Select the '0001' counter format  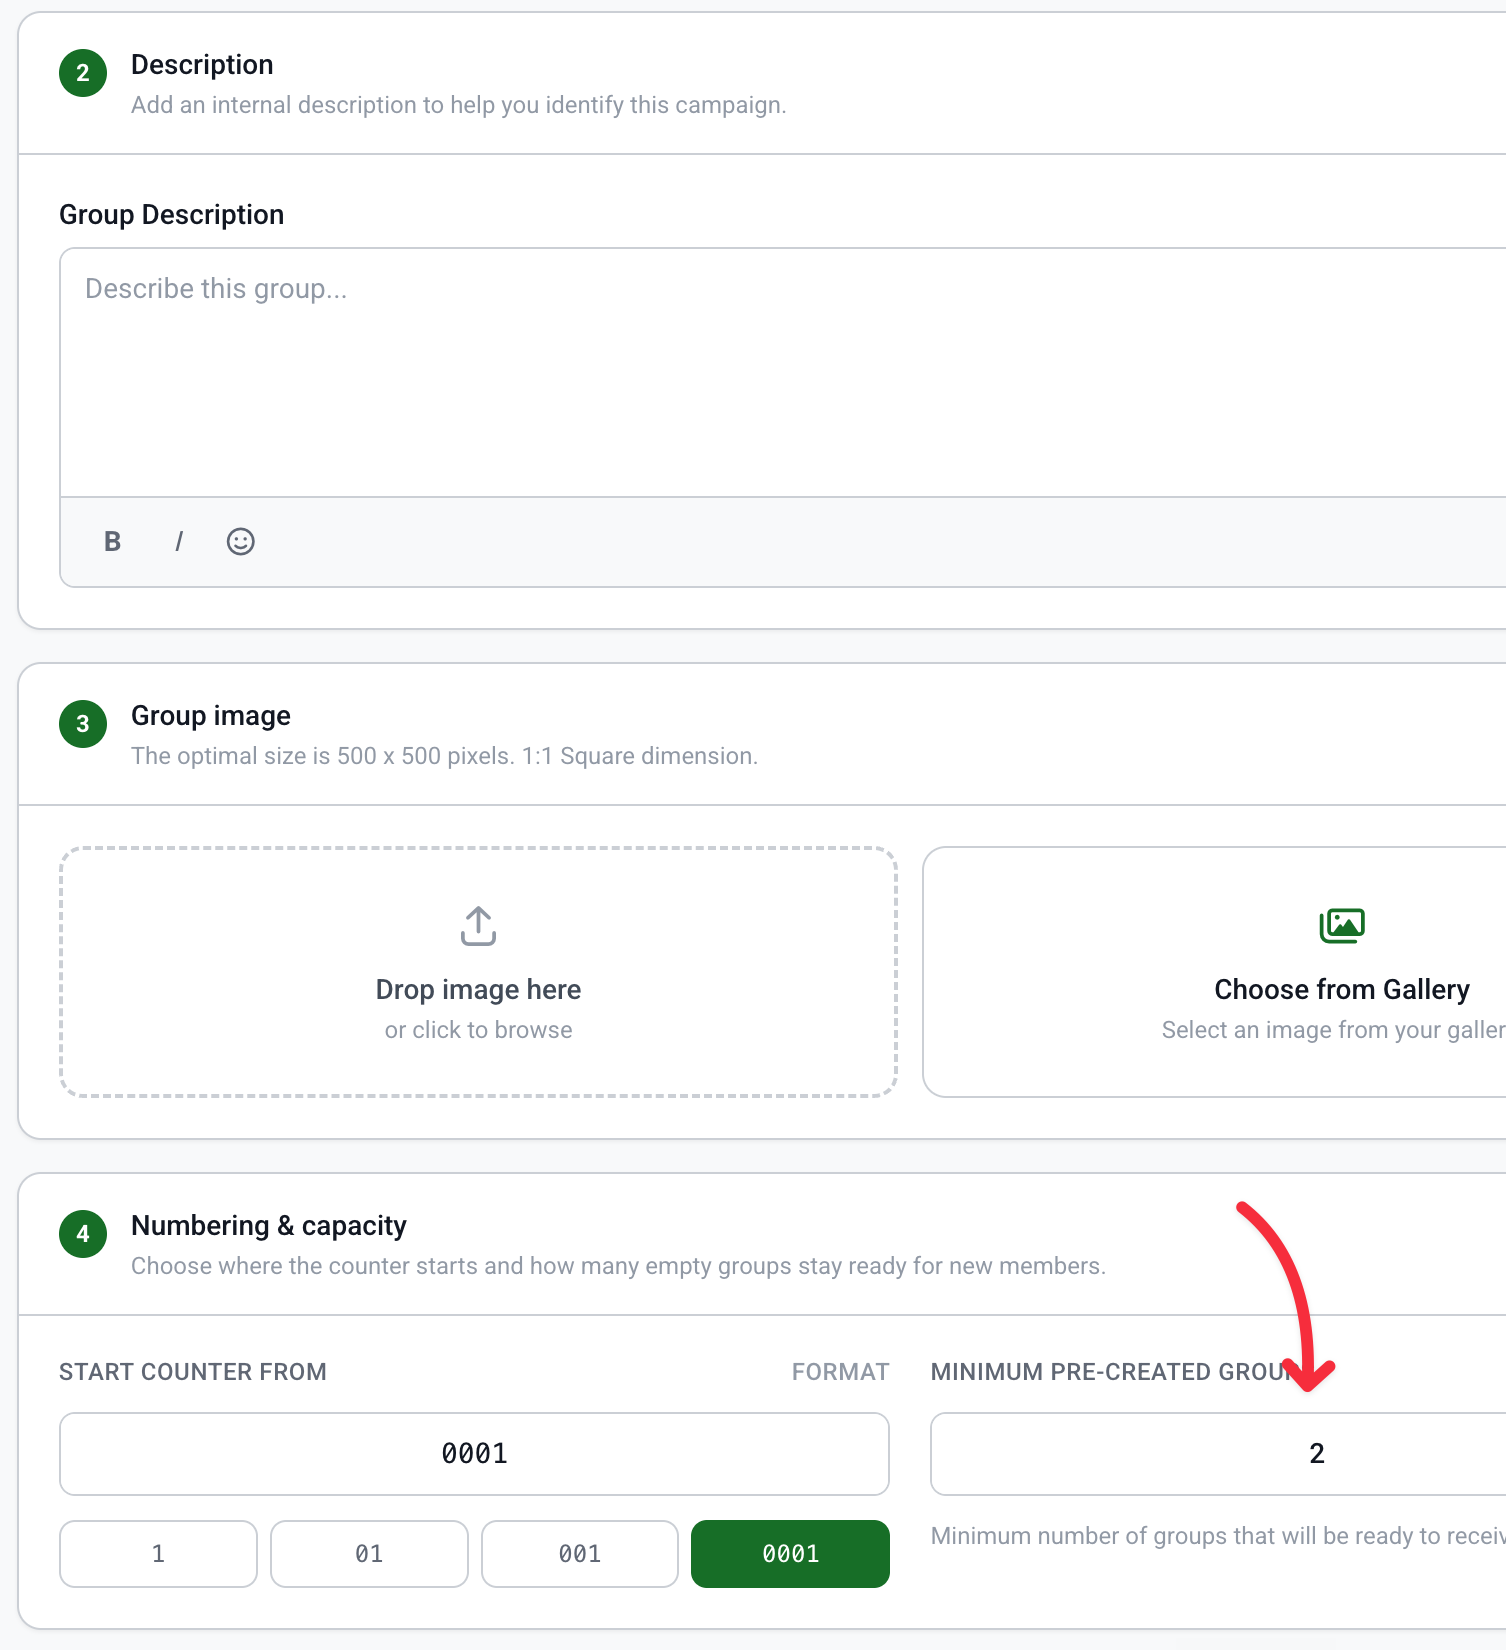pos(790,1554)
